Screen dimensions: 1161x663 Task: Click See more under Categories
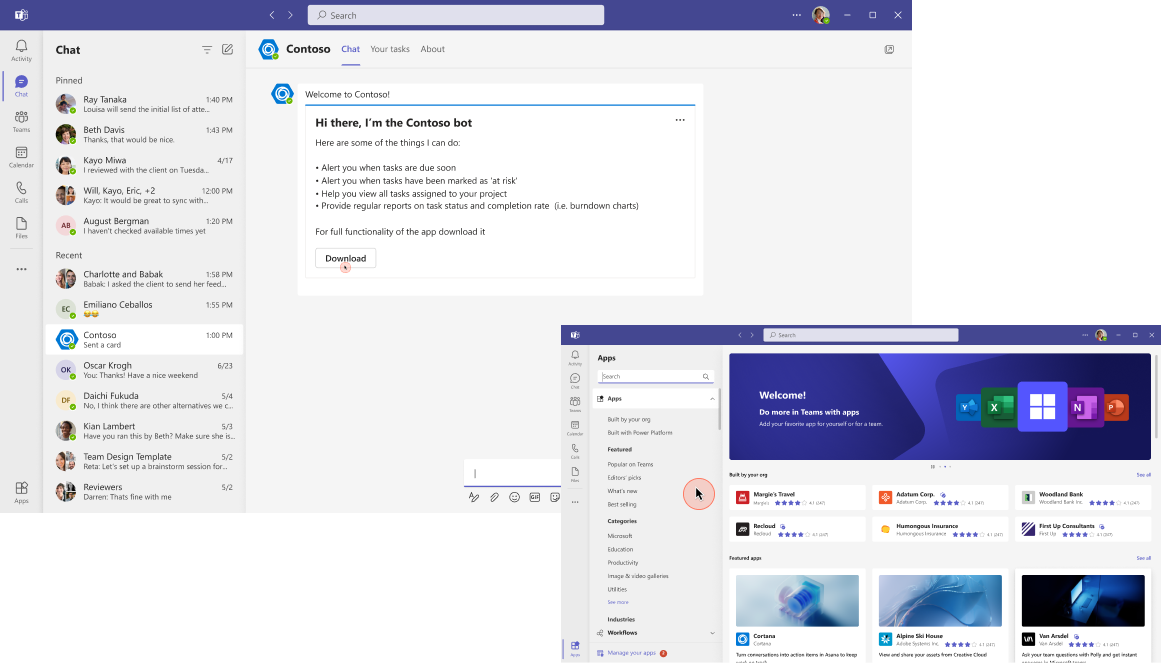coord(618,602)
